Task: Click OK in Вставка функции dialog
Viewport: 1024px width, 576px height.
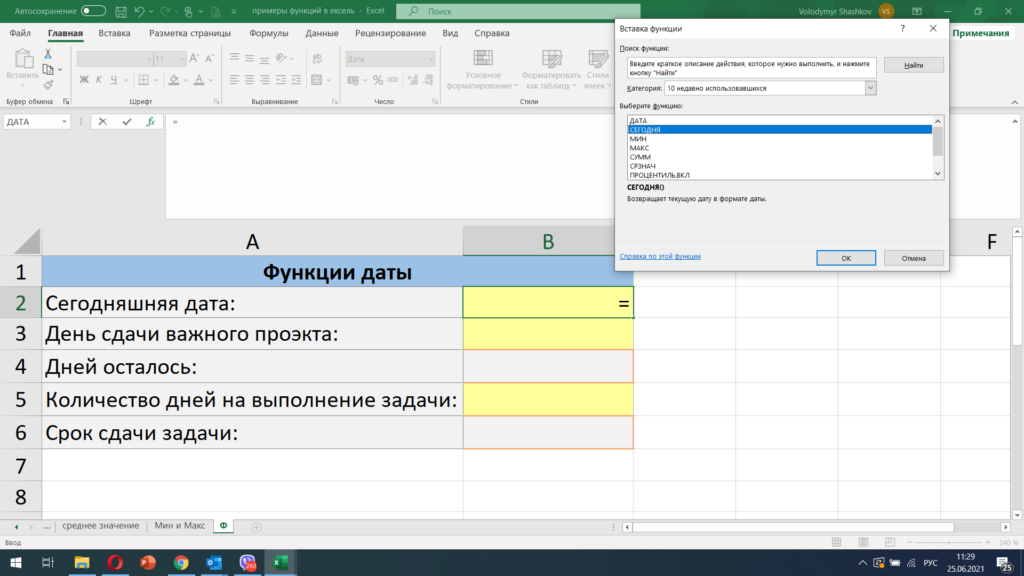Action: coord(846,258)
